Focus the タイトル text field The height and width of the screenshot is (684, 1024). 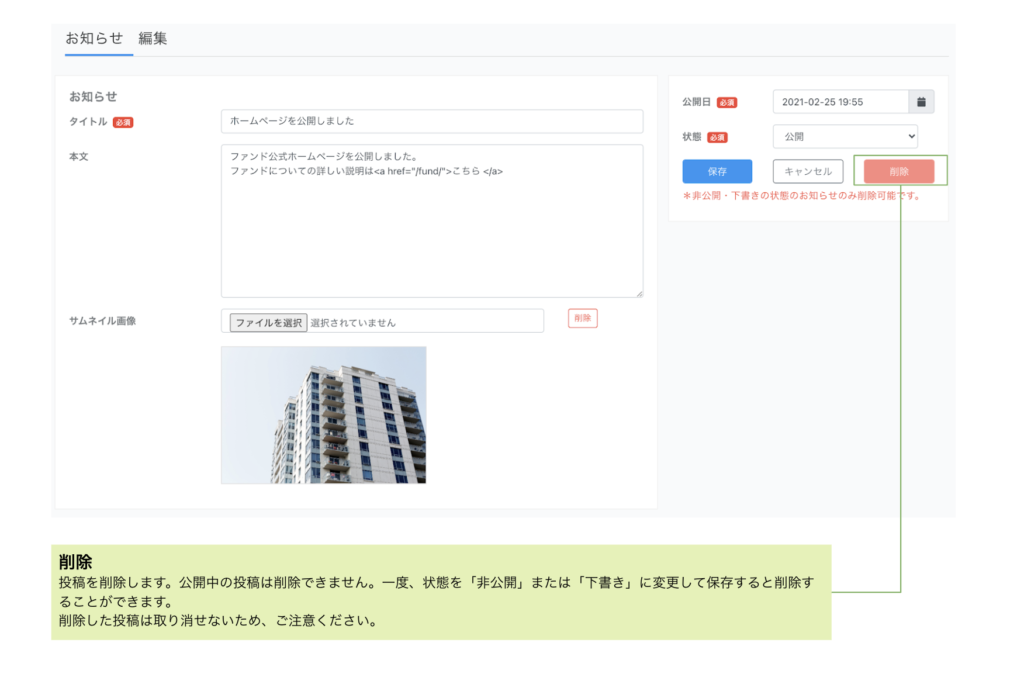pos(431,121)
